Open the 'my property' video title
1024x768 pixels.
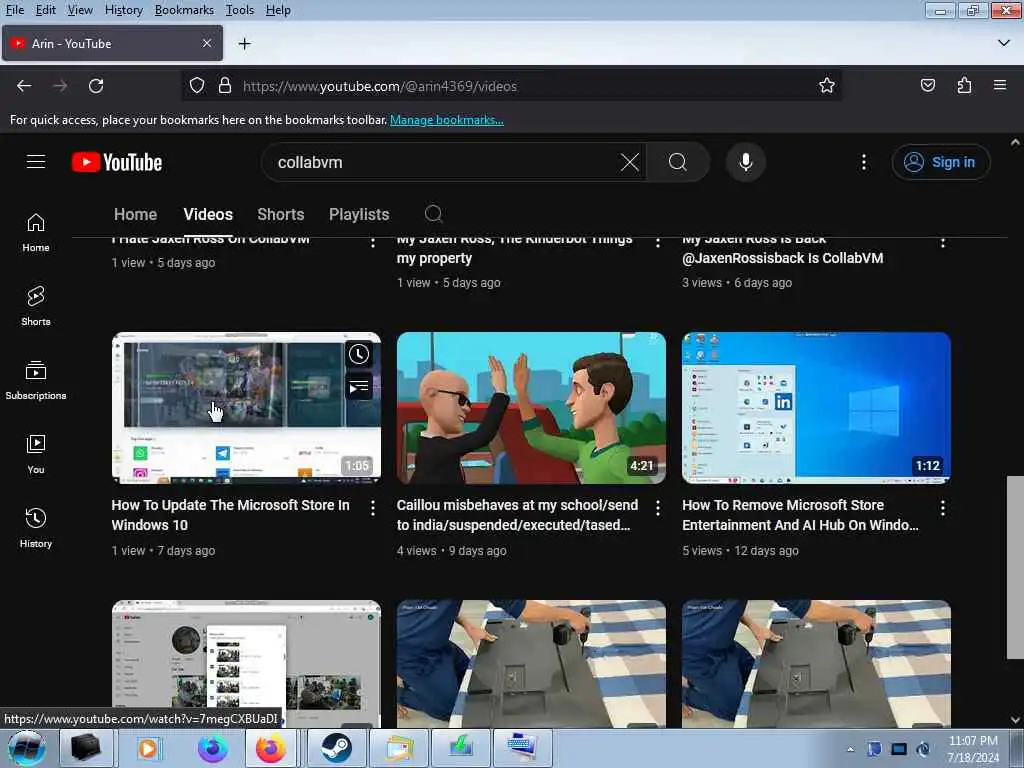pos(515,252)
